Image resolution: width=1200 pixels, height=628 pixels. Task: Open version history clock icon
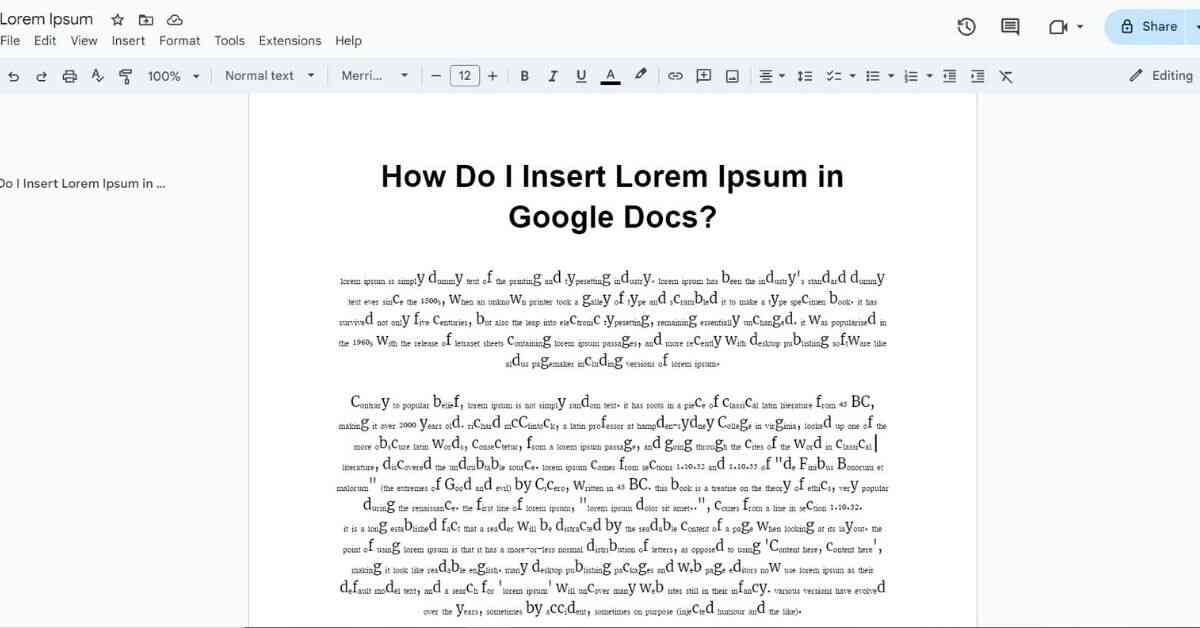click(966, 27)
